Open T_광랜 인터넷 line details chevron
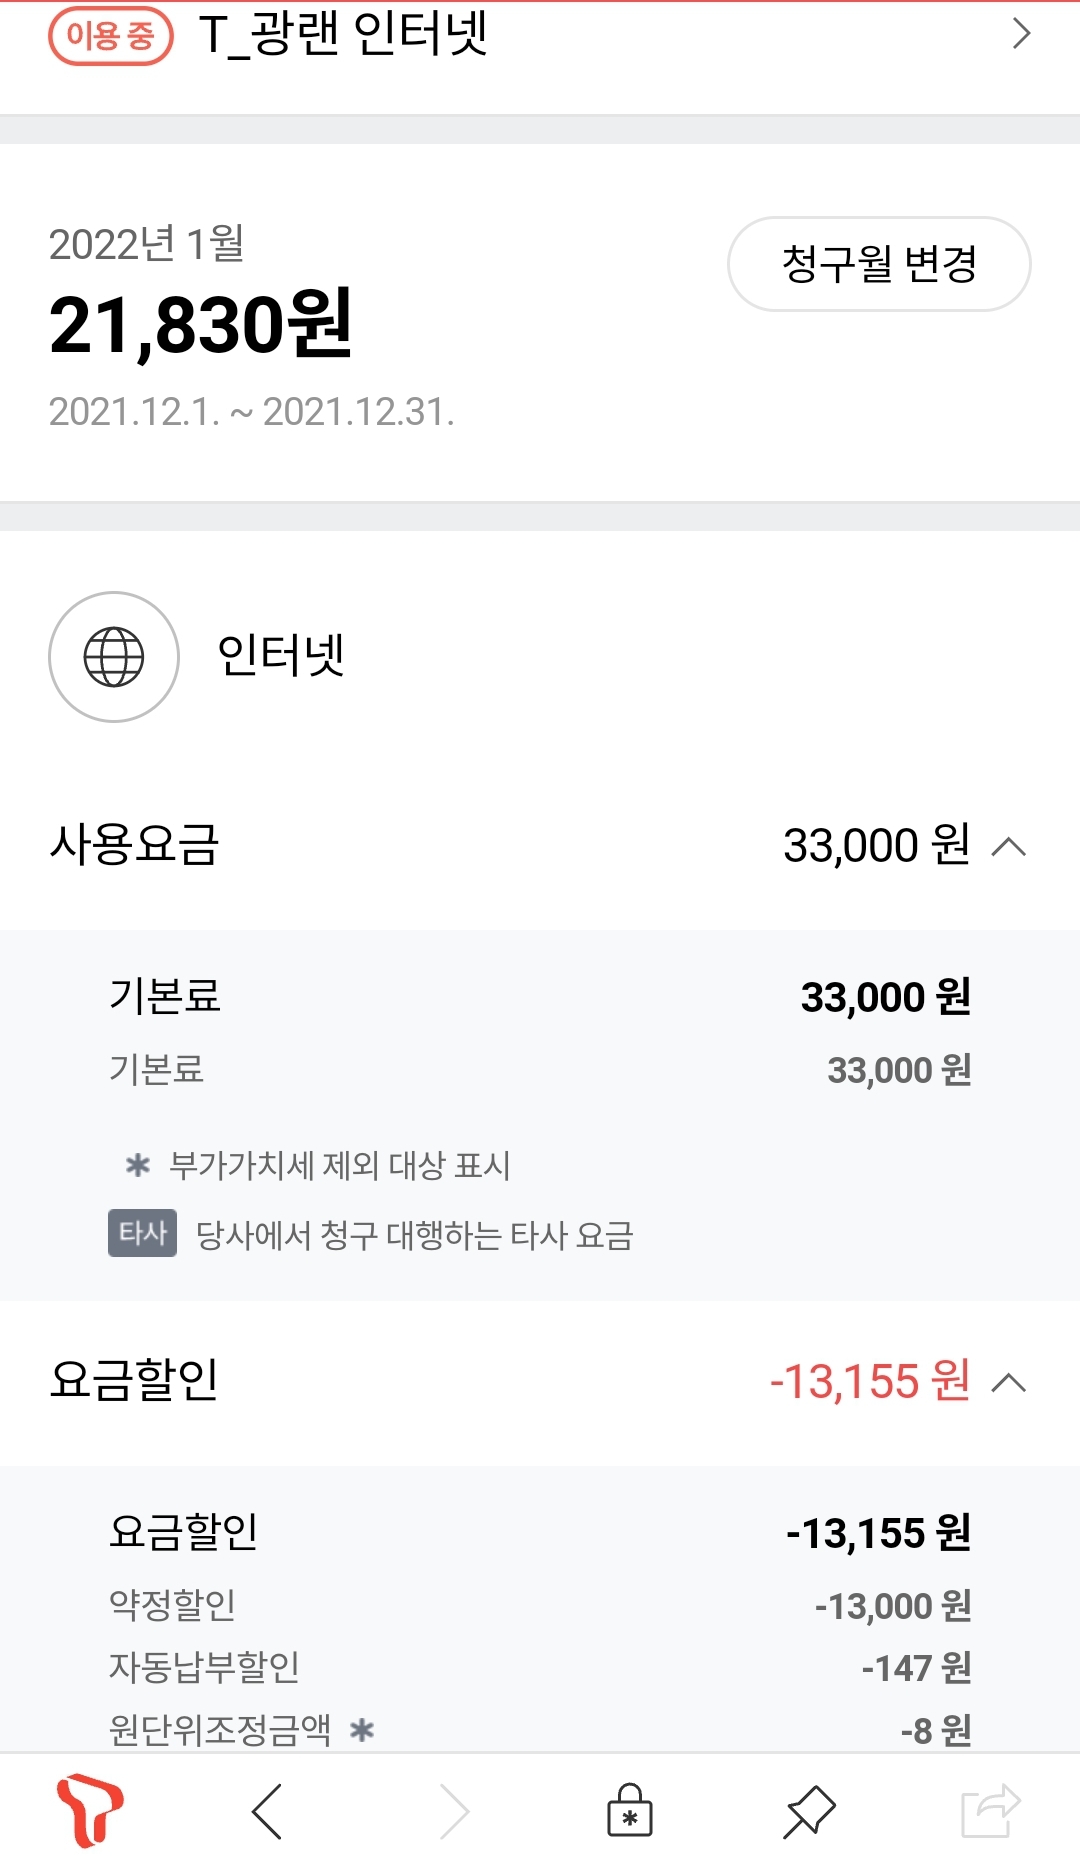The height and width of the screenshot is (1868, 1080). click(1021, 34)
